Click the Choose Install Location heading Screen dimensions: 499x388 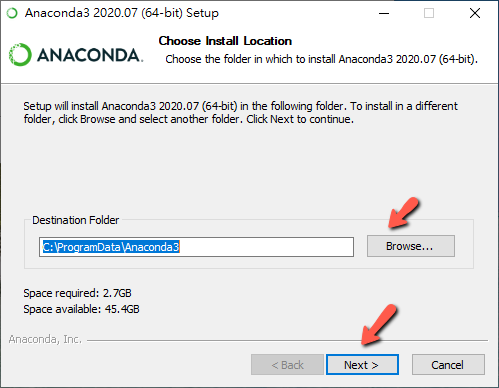(225, 41)
